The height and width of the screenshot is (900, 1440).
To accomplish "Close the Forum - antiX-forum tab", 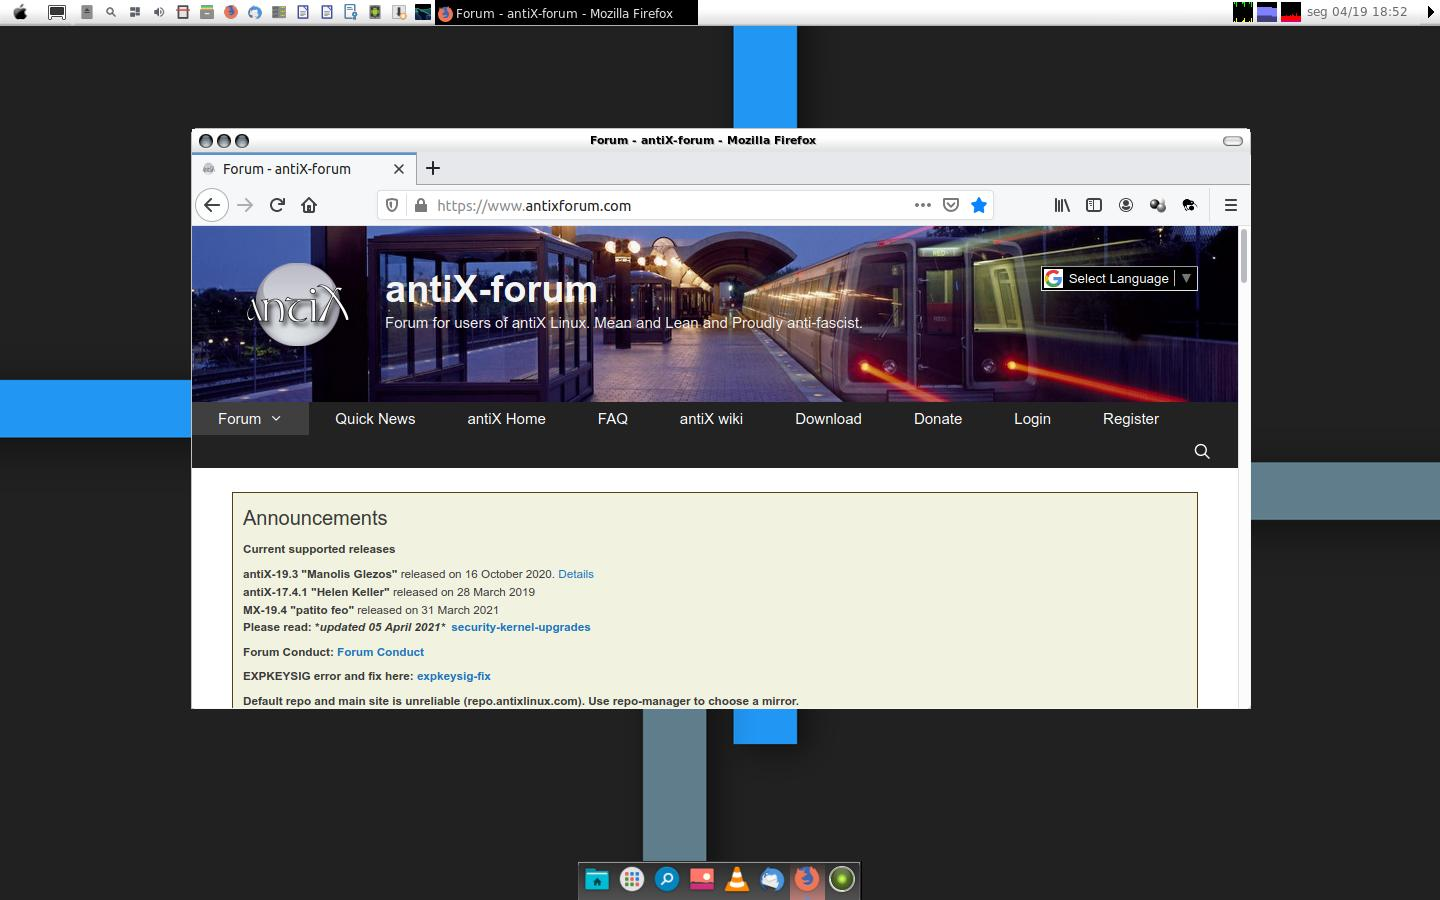I will click(399, 169).
